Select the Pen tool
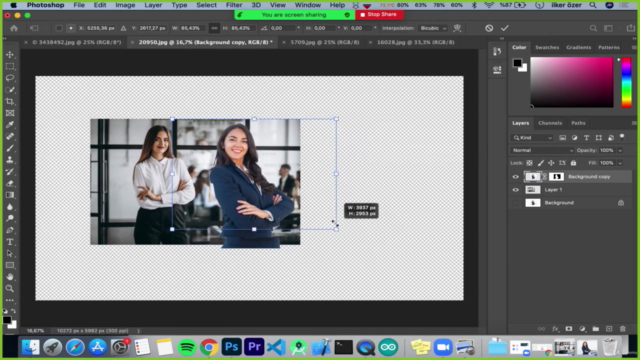Image resolution: width=640 pixels, height=360 pixels. [10, 230]
